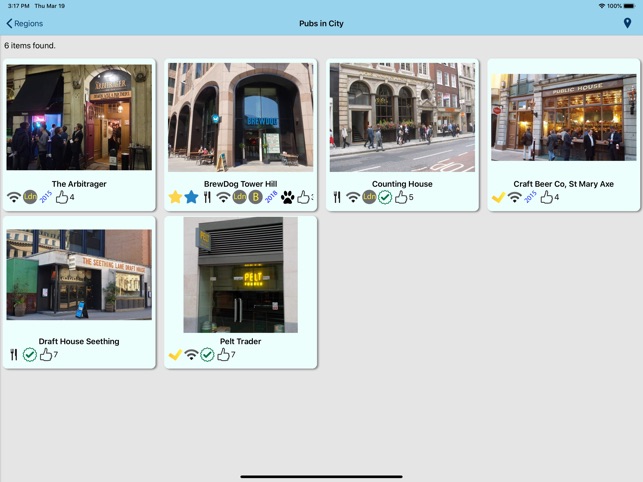Tap thumbs-up on The Arbitrager card
The height and width of the screenshot is (482, 643).
pyautogui.click(x=62, y=197)
